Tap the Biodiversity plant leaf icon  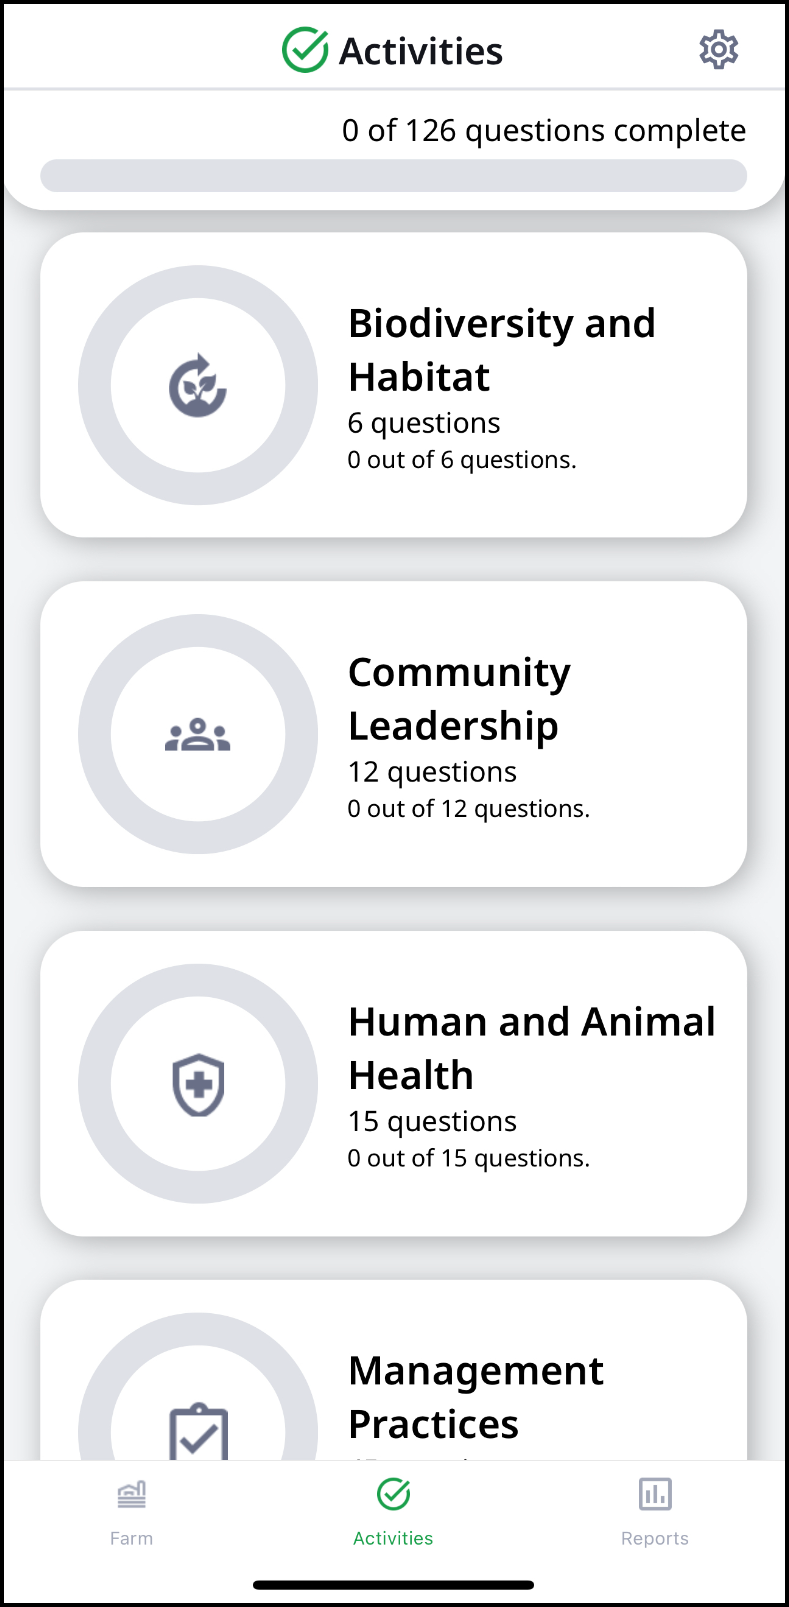tap(198, 385)
